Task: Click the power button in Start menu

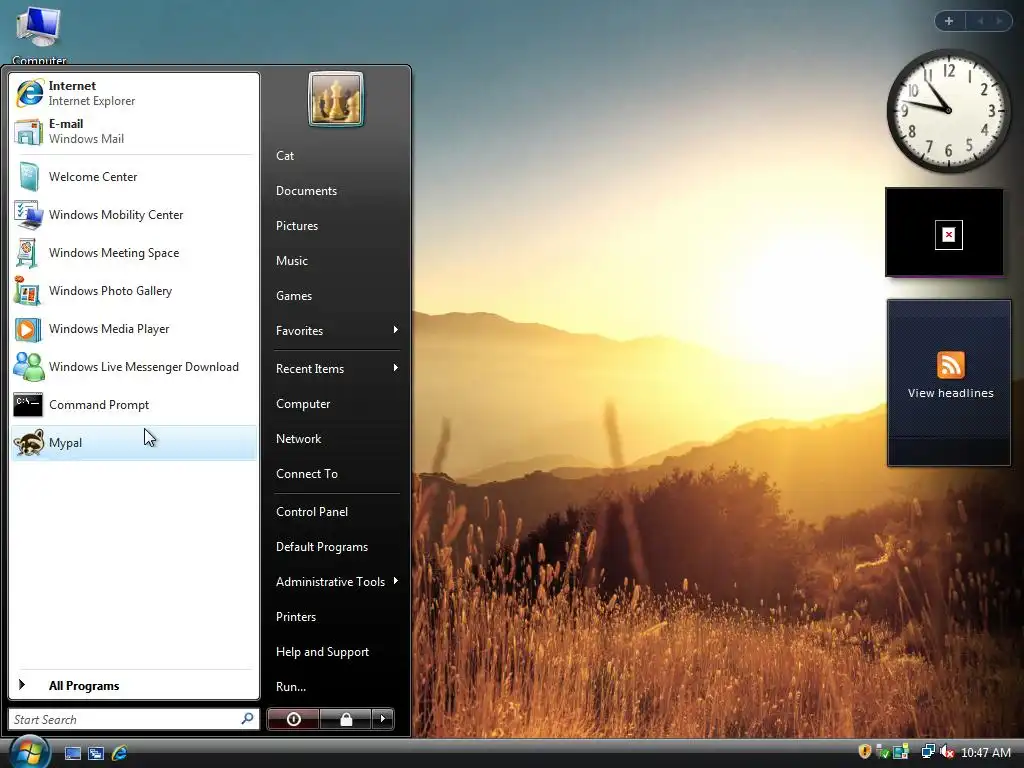Action: coord(293,719)
